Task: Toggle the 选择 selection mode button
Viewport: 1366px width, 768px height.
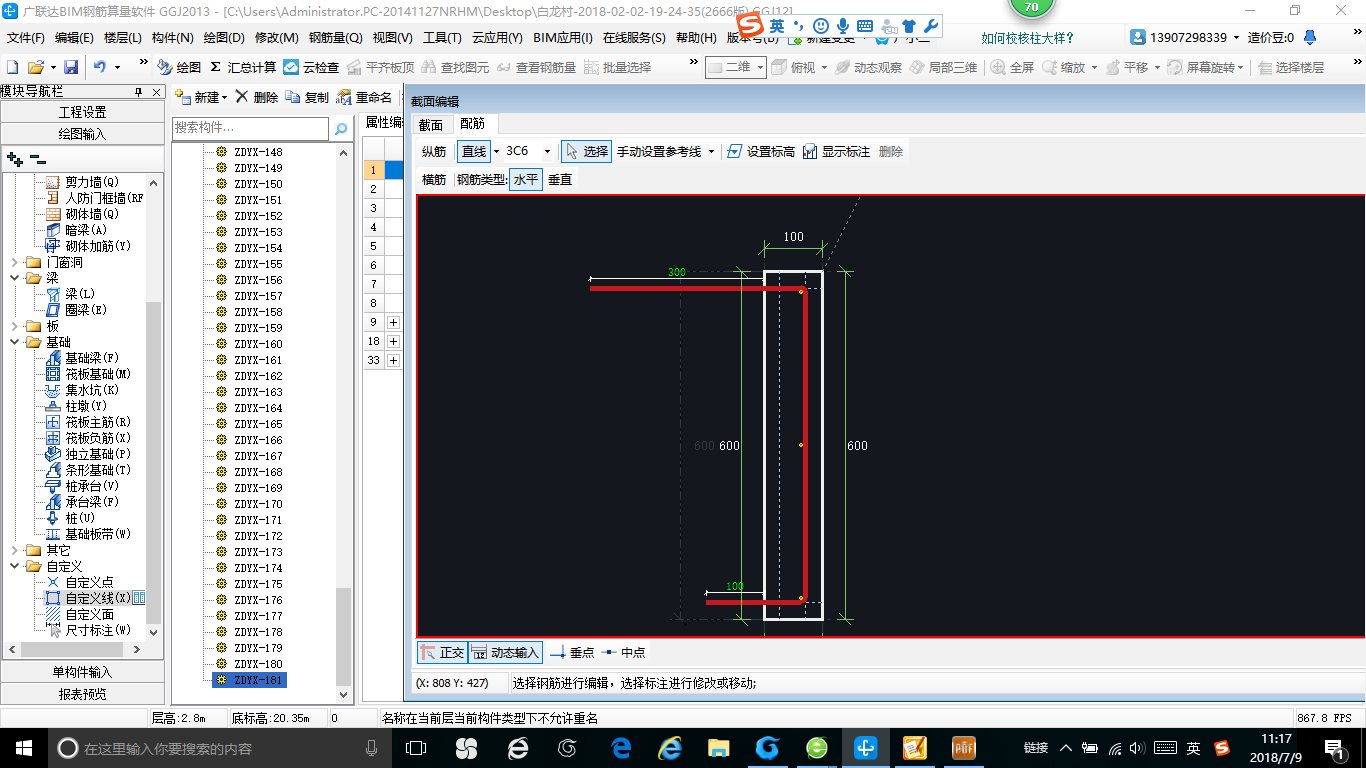Action: point(586,151)
